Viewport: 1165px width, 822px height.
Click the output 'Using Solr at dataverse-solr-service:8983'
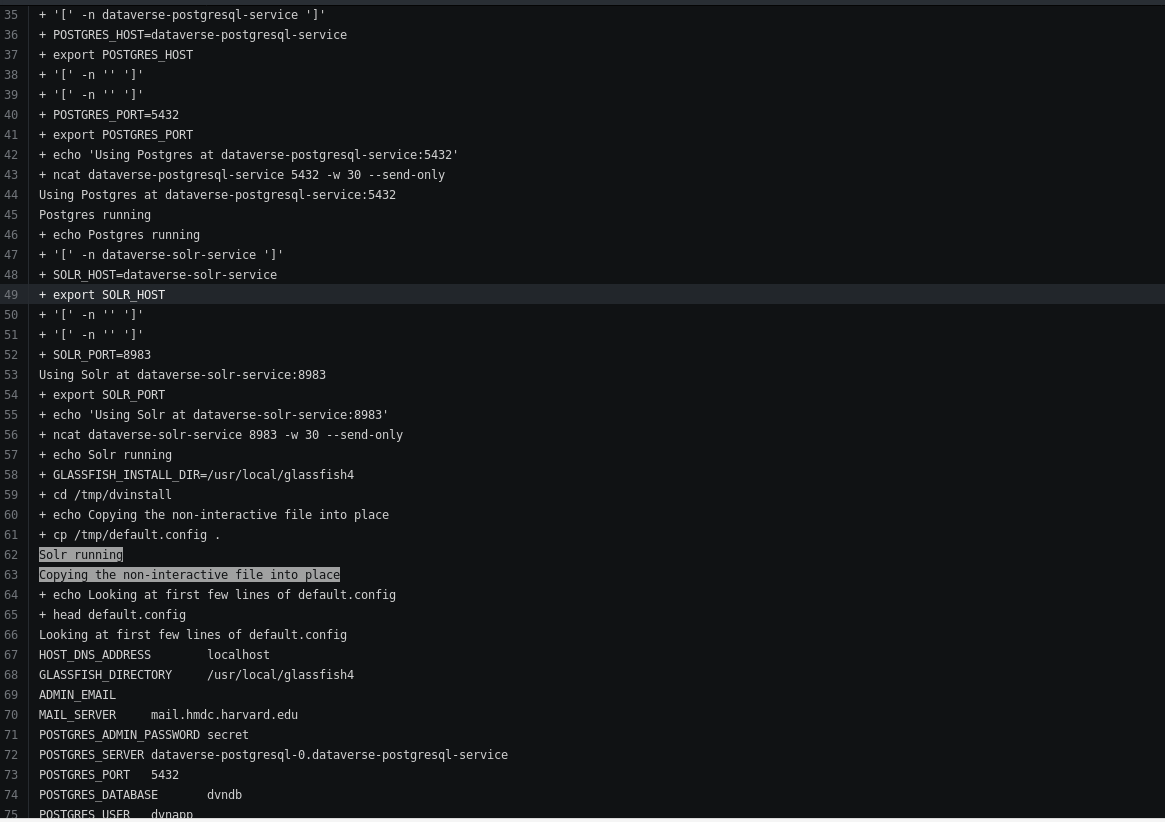click(x=183, y=375)
